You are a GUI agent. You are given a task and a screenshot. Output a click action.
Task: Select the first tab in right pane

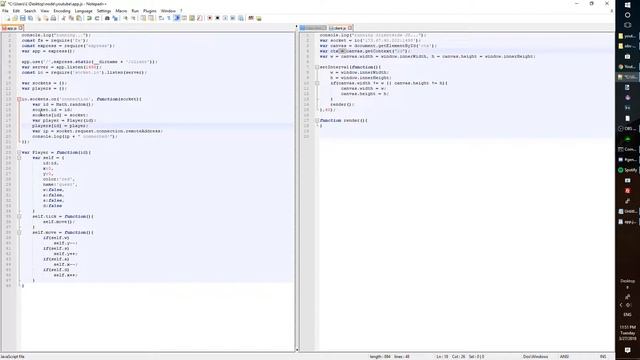click(313, 28)
